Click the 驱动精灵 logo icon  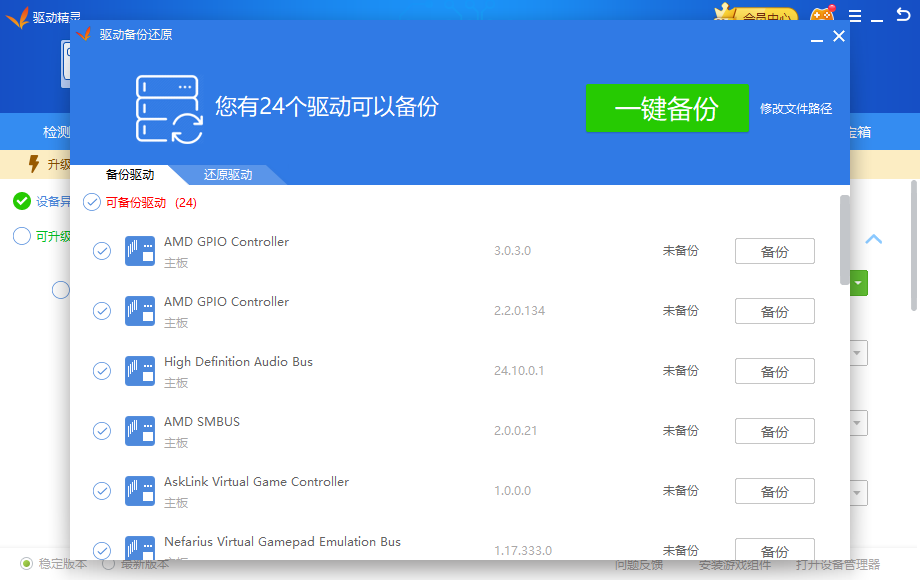pos(18,18)
